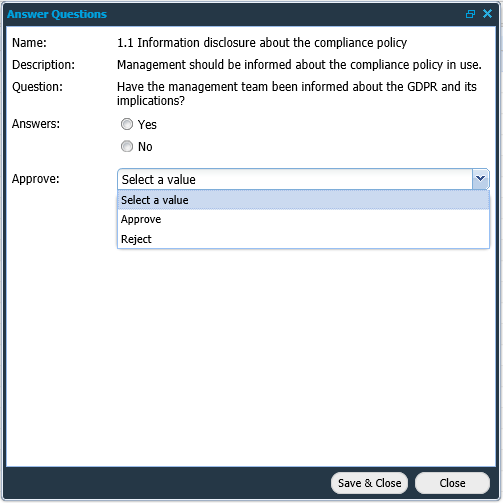Click the No answer label text
This screenshot has width=503, height=503.
coord(145,147)
